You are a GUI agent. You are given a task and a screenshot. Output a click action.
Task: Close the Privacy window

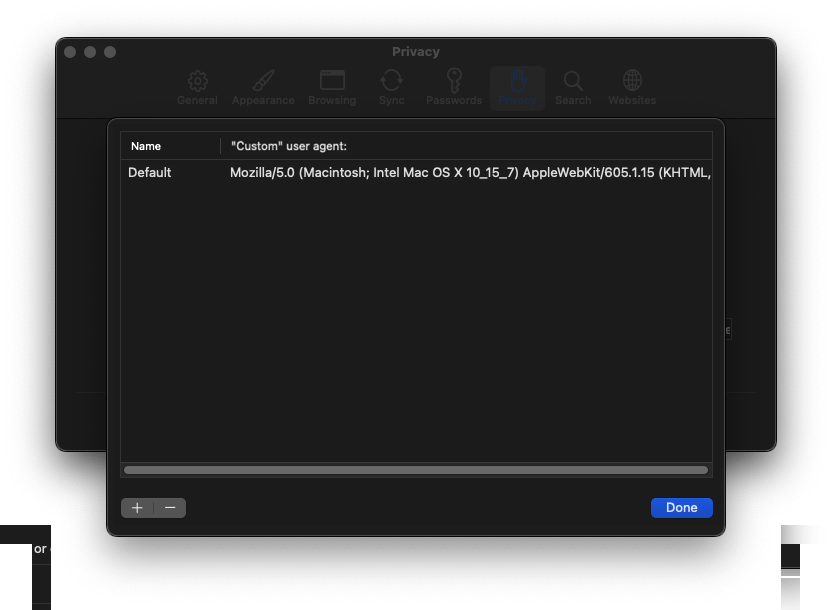click(x=71, y=52)
